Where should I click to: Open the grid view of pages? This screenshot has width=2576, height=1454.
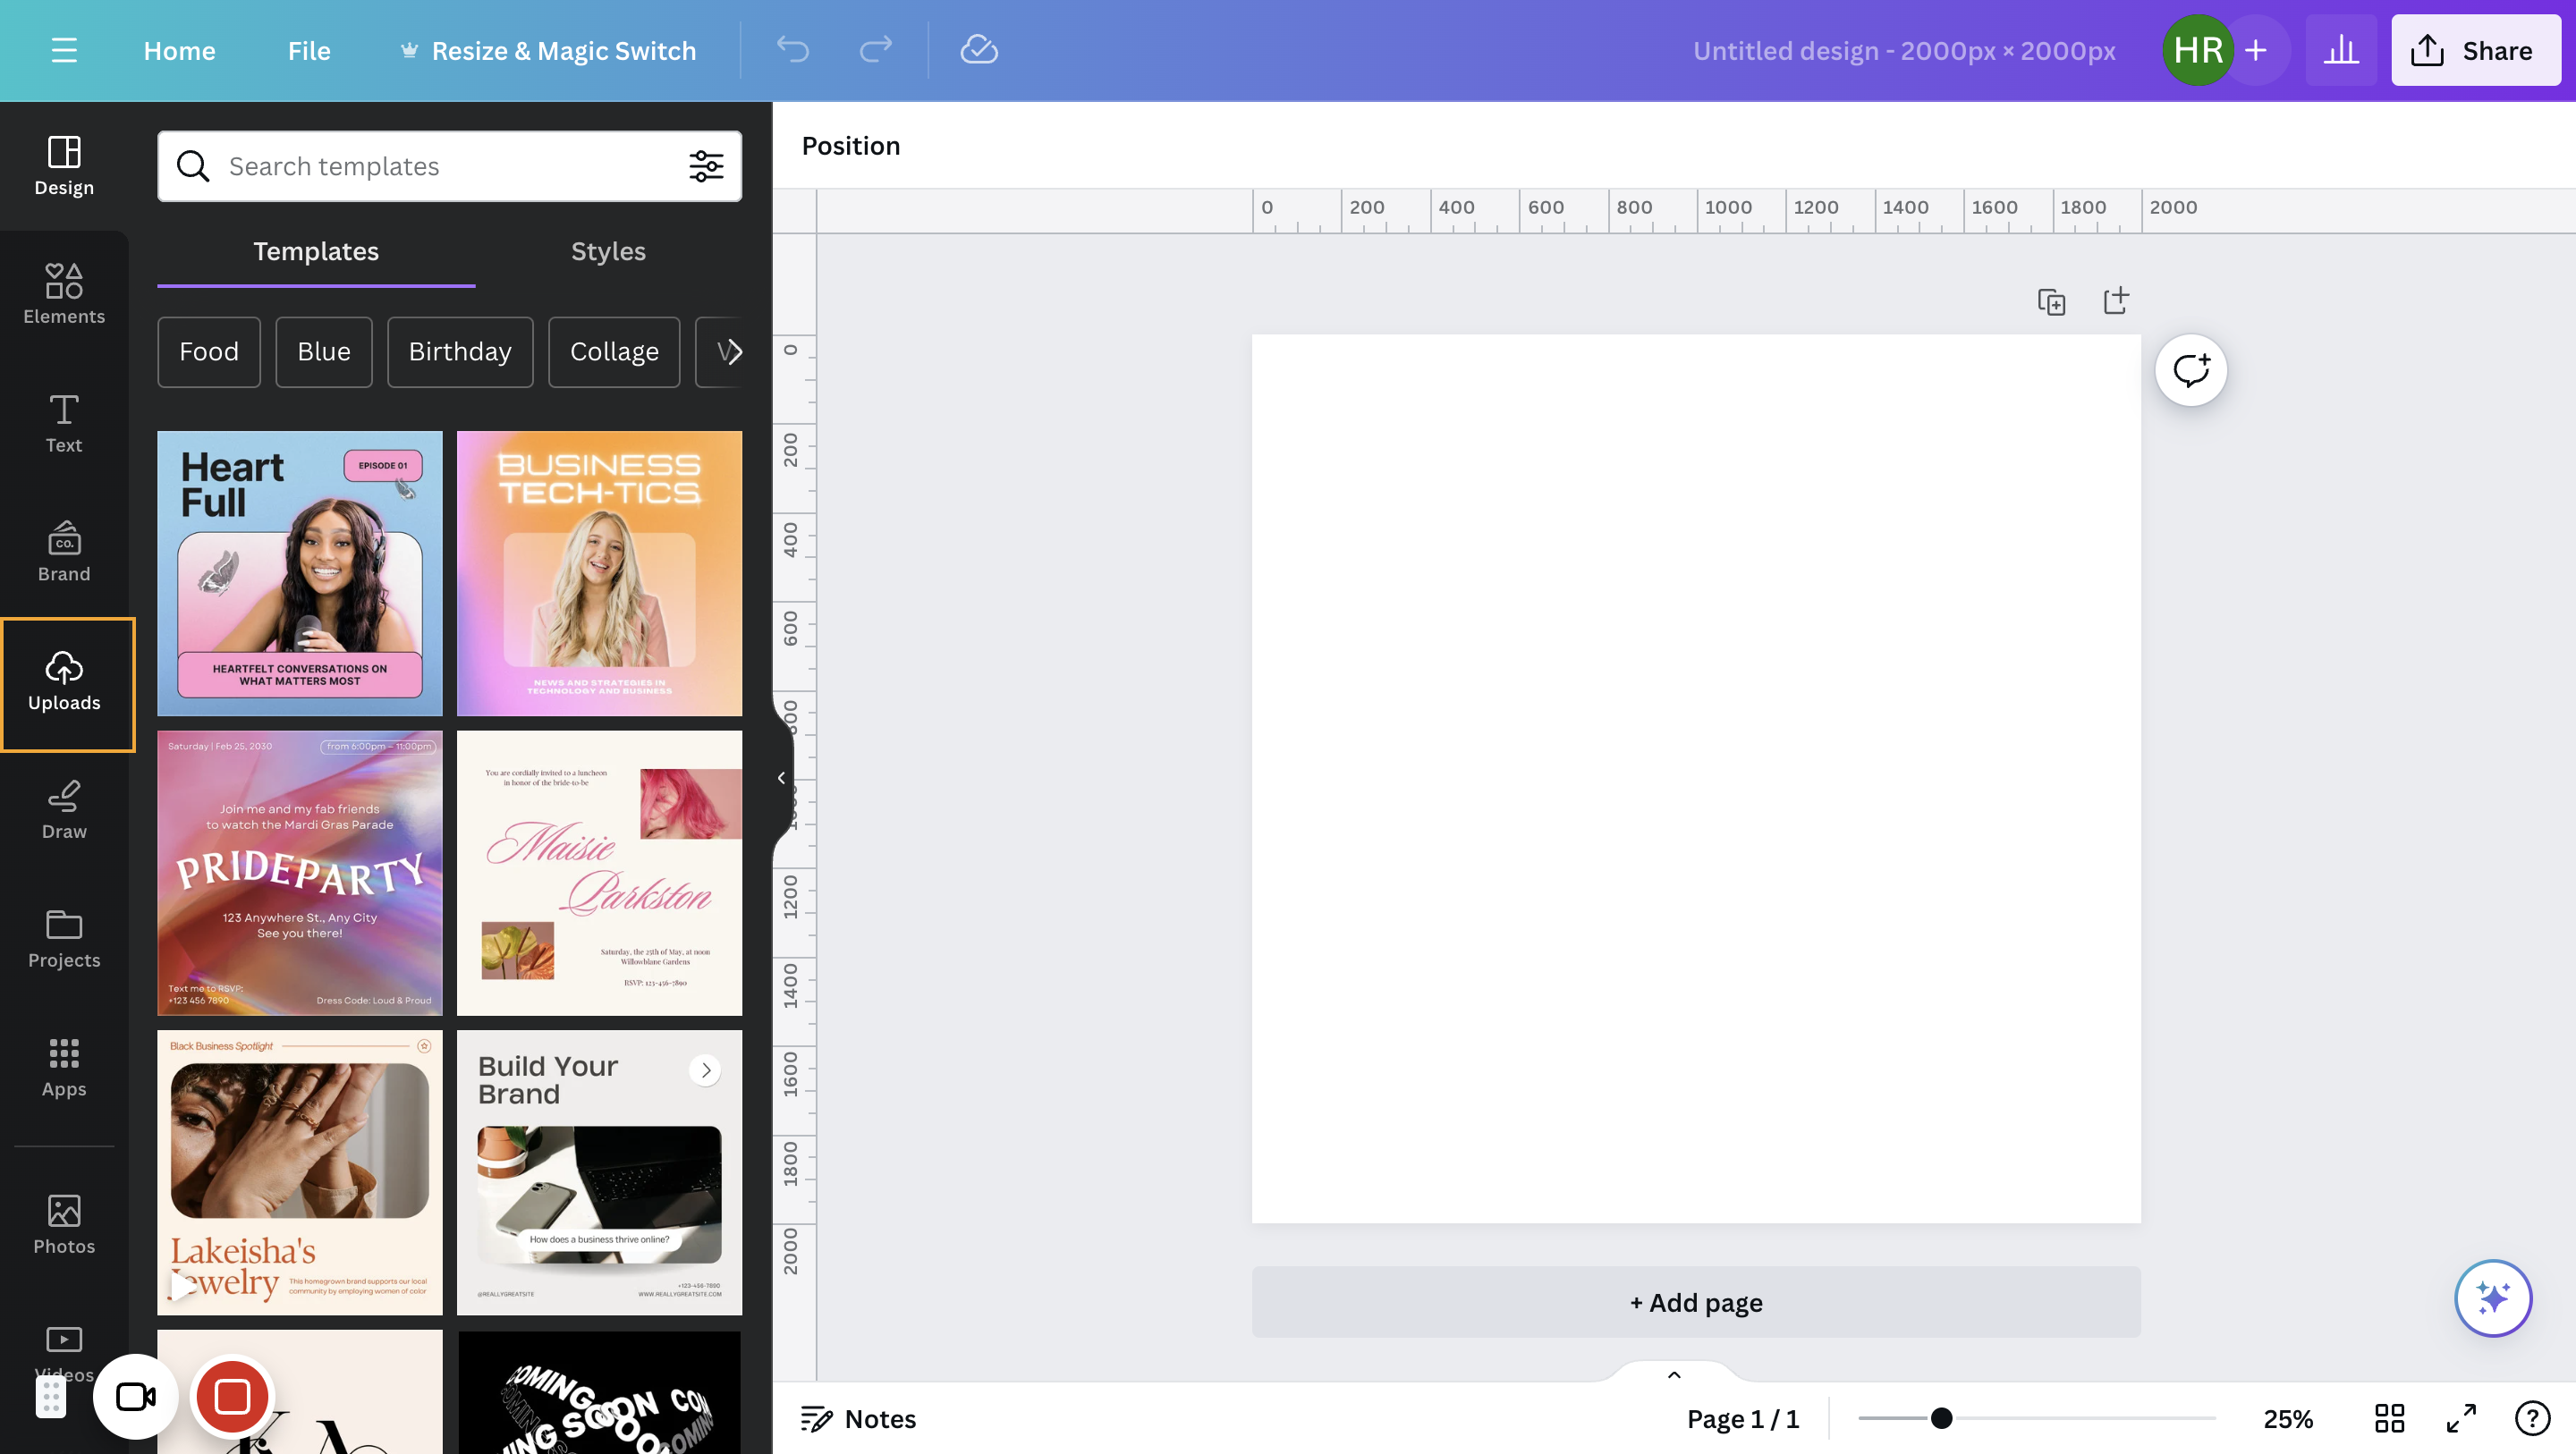[x=2390, y=1418]
